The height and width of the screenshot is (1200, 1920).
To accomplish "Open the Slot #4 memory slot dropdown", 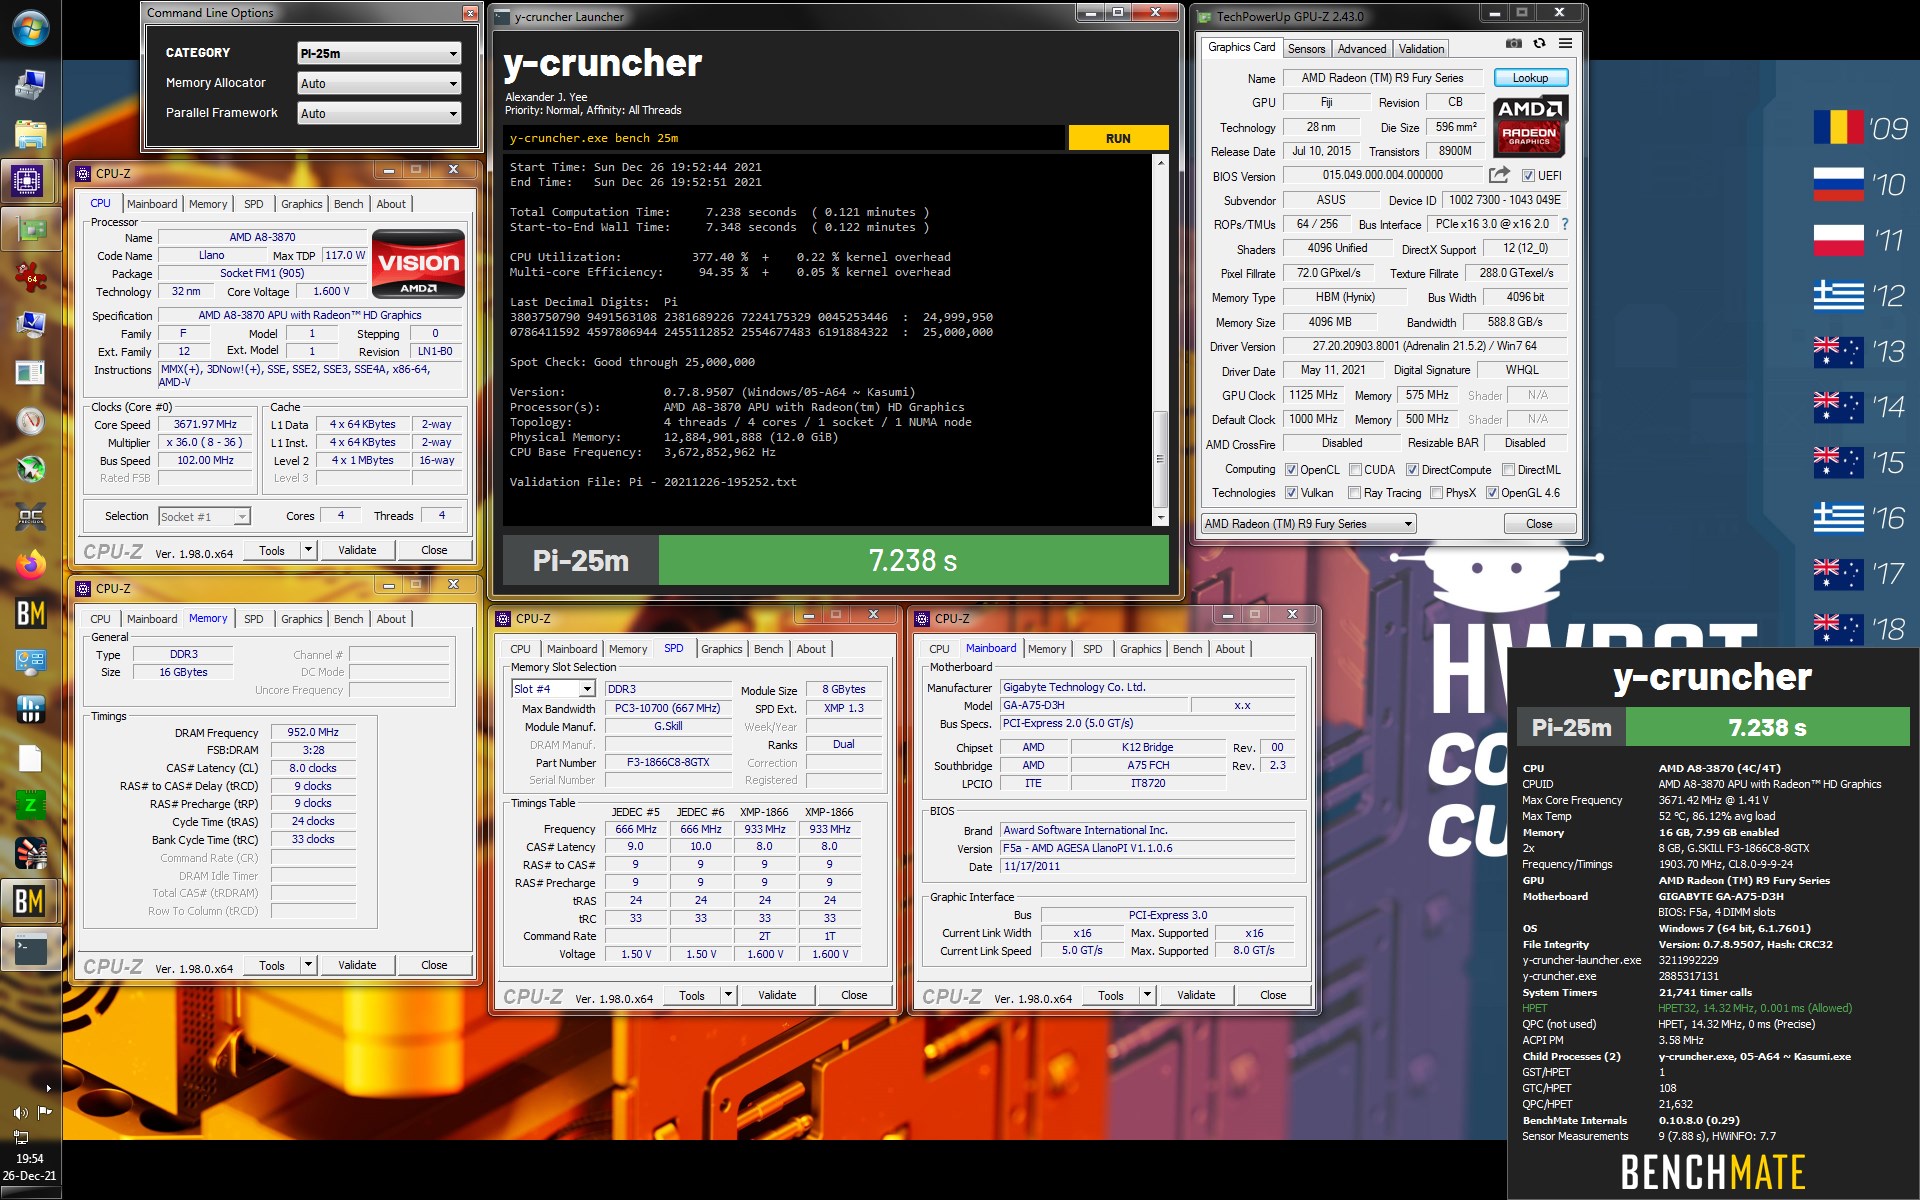I will click(553, 689).
